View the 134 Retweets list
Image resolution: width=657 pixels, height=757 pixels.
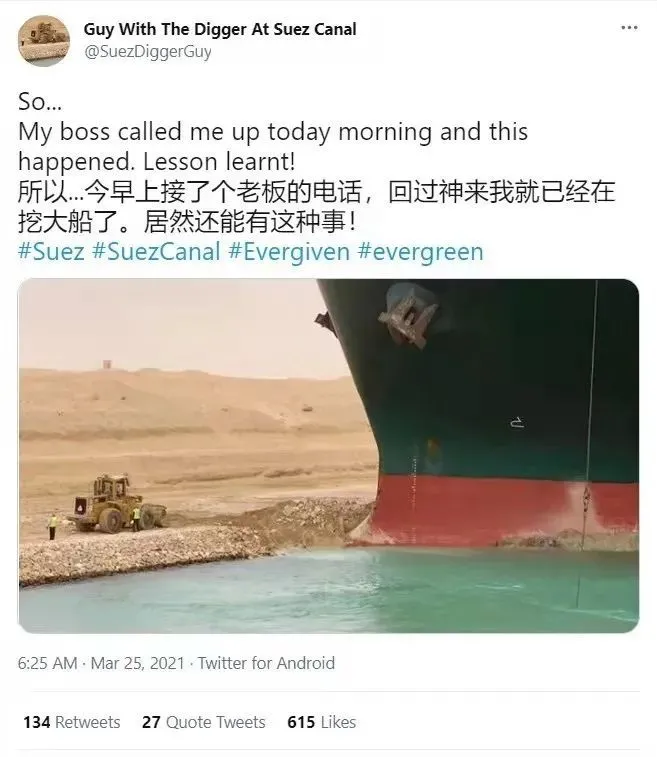tap(72, 722)
